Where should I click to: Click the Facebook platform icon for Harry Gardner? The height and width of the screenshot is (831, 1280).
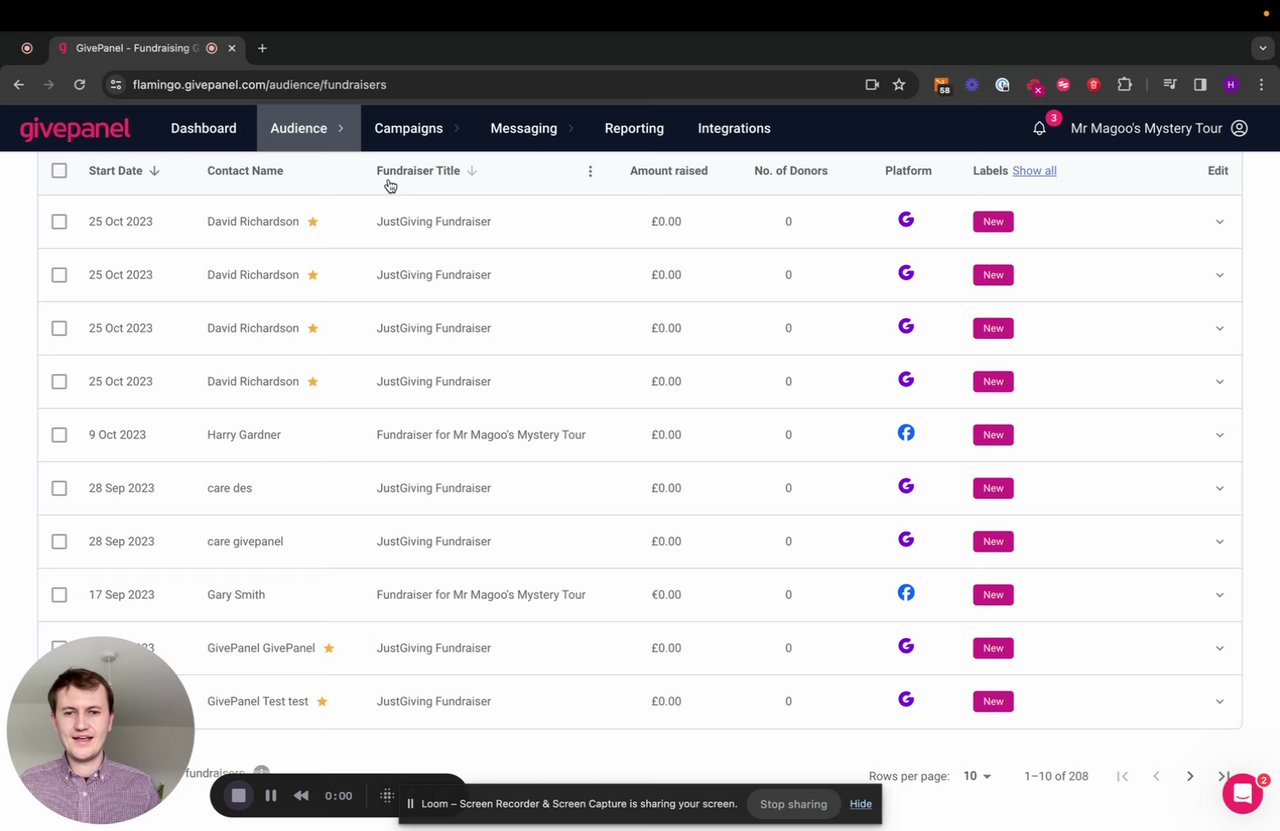[906, 433]
